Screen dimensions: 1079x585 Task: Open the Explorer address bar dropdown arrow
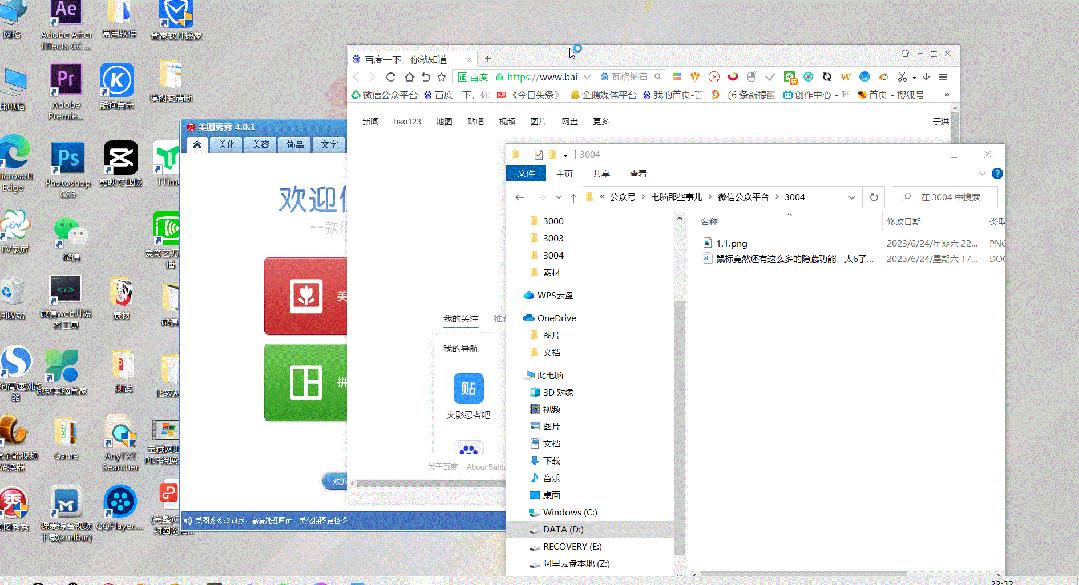[x=852, y=197]
